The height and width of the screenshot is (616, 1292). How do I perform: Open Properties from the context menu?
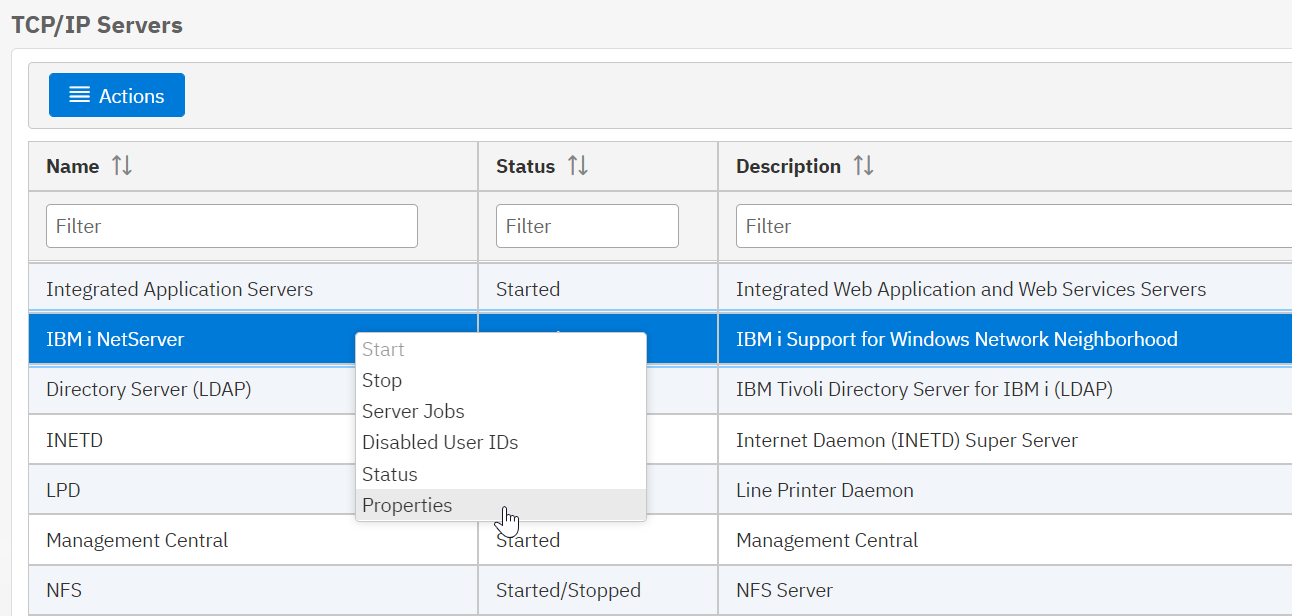pos(500,505)
